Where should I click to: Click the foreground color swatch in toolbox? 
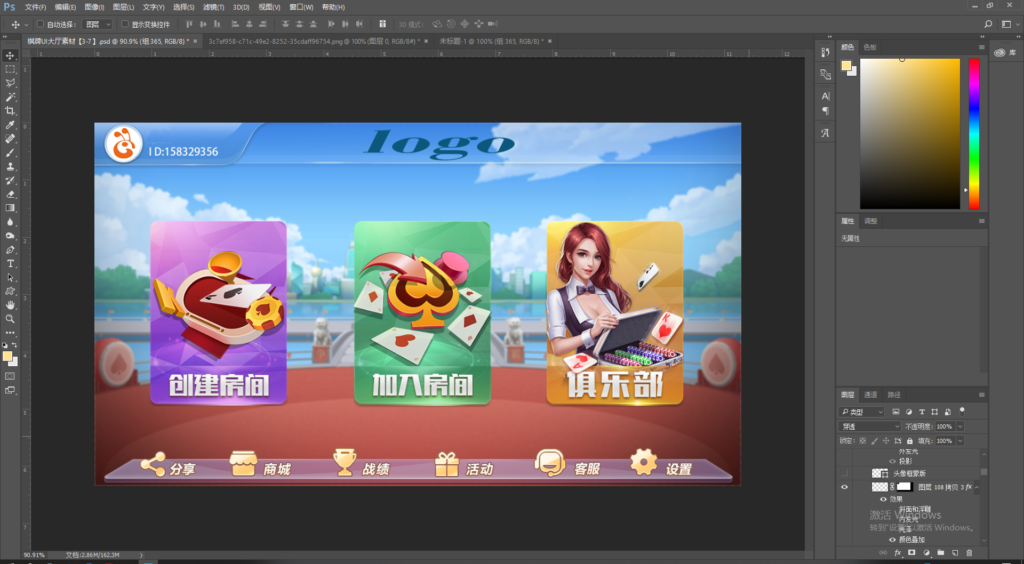point(7,355)
